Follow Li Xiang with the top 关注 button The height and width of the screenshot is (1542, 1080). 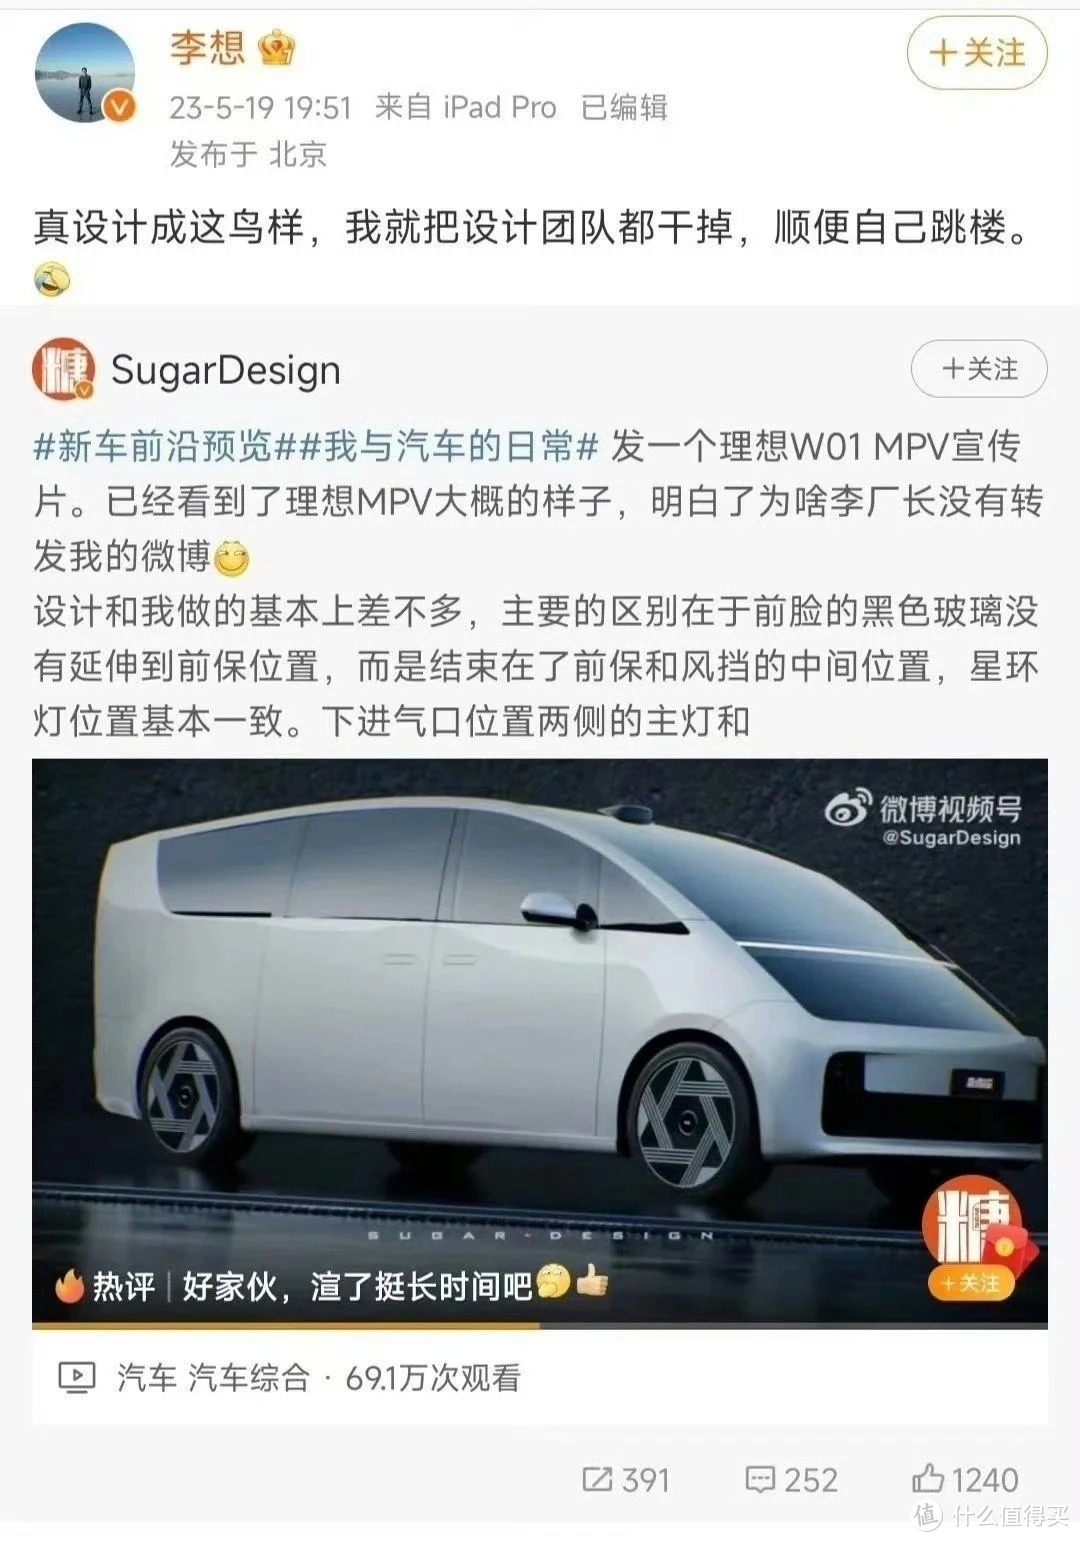[x=976, y=53]
